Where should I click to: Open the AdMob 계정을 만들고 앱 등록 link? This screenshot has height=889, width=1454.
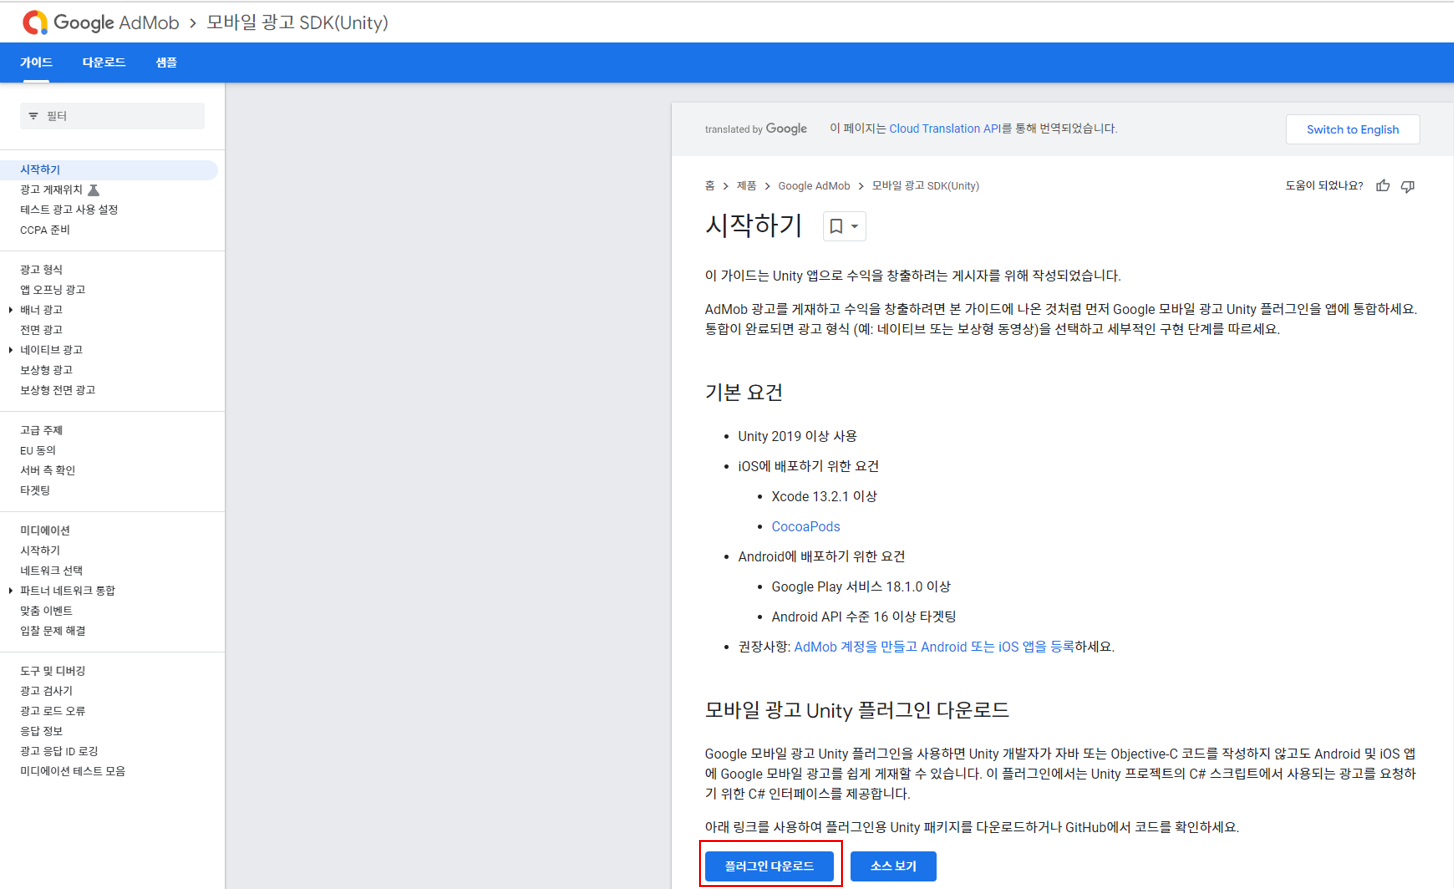[x=934, y=647]
